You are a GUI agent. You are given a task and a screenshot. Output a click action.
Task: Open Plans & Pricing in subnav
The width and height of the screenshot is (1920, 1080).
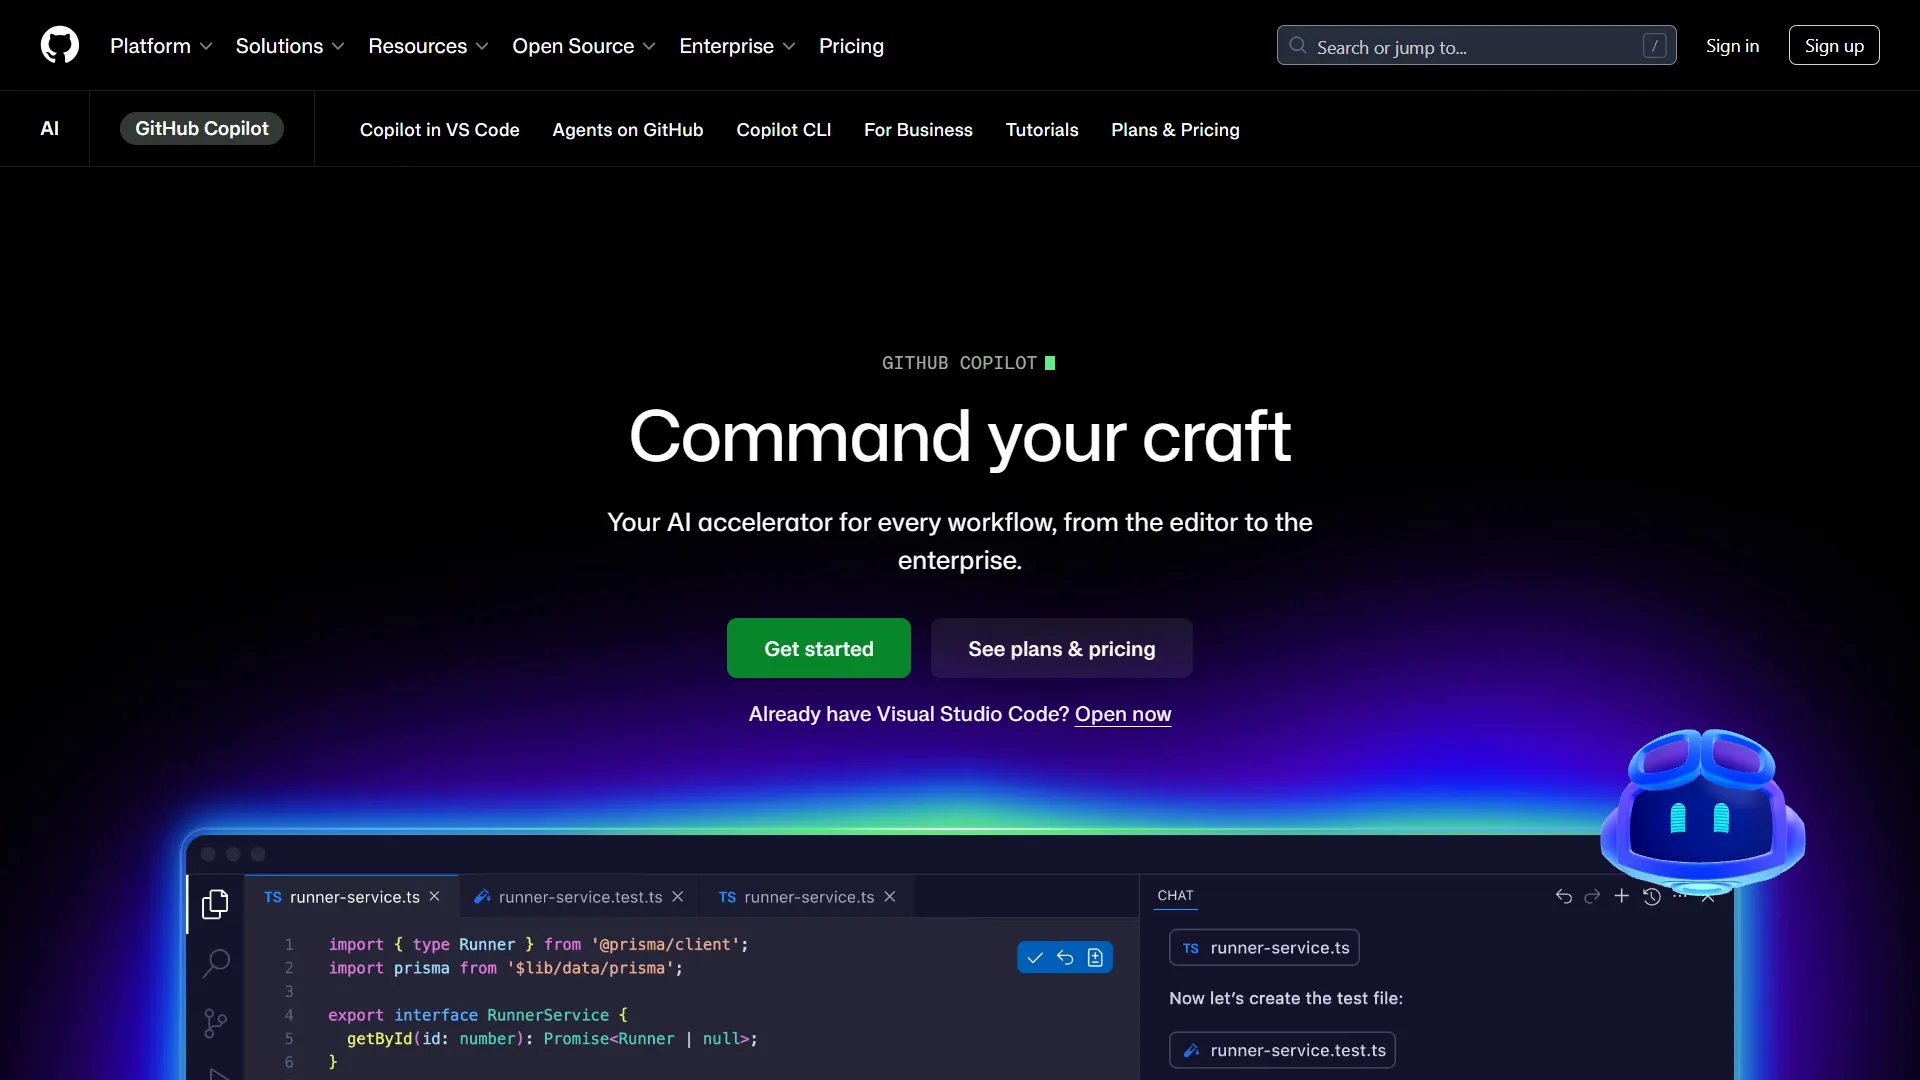click(x=1175, y=130)
